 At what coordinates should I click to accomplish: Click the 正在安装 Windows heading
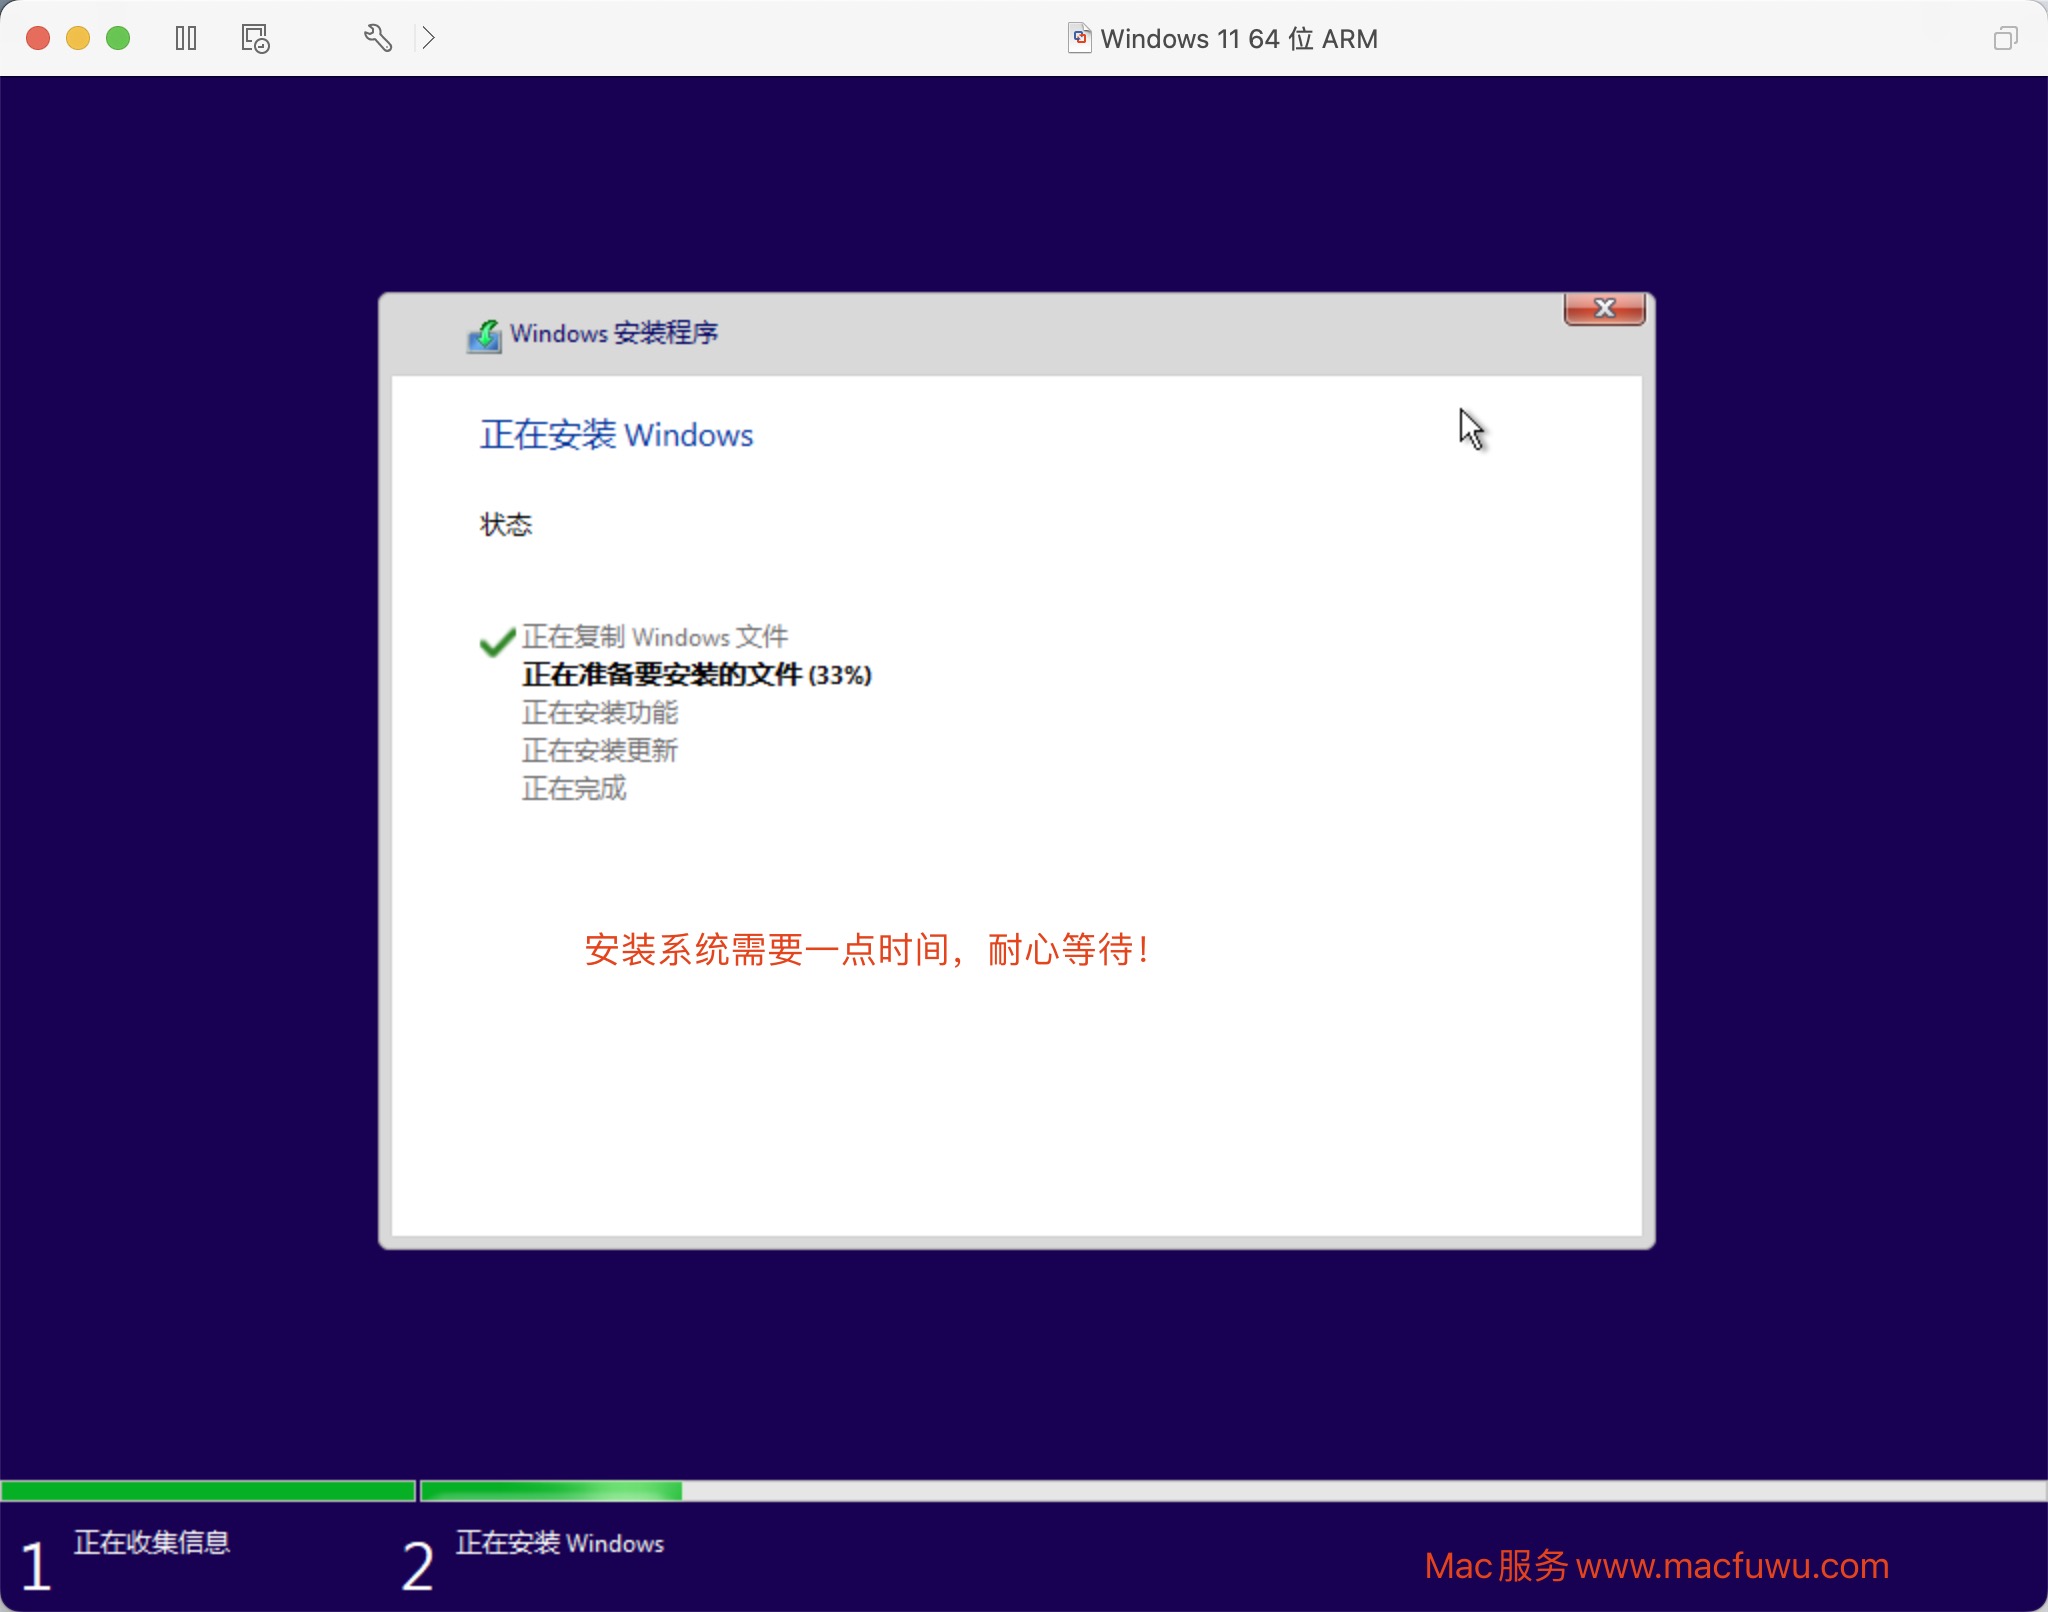coord(616,435)
